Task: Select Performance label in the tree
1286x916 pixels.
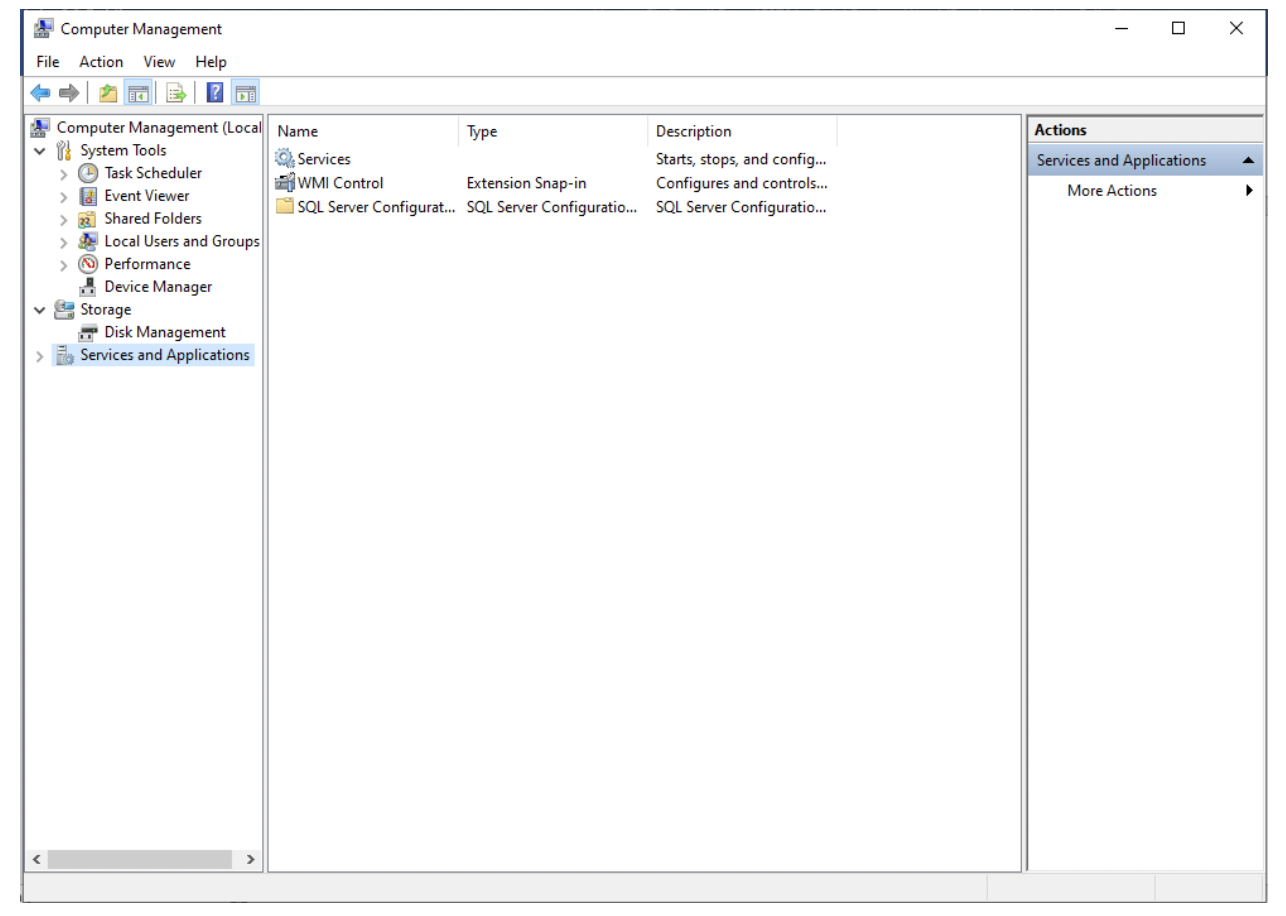Action: 147,264
